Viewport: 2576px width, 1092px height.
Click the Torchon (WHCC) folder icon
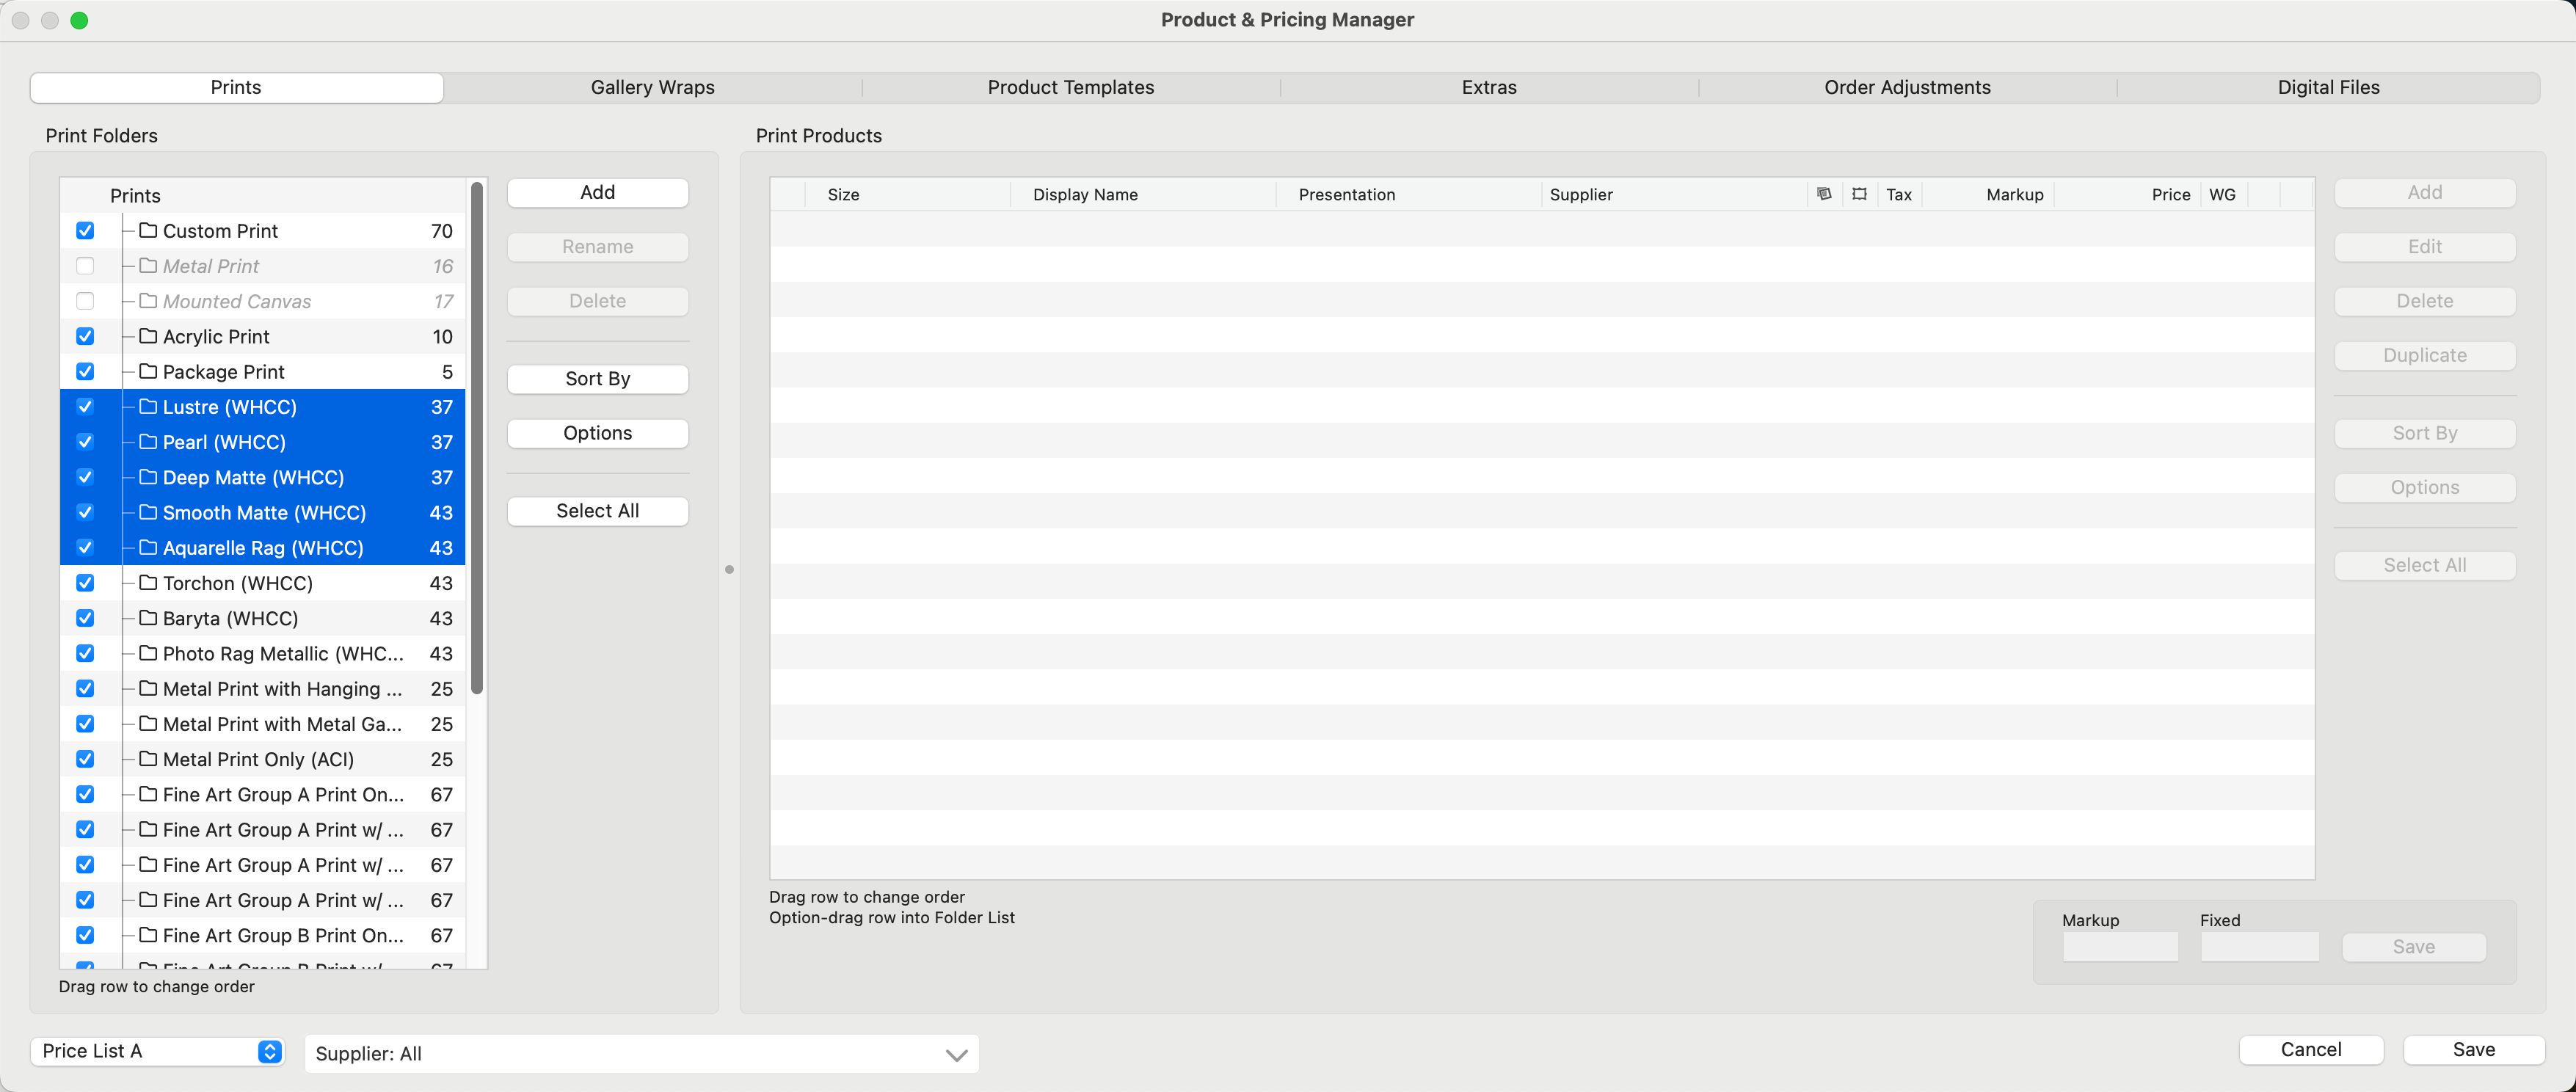click(148, 583)
